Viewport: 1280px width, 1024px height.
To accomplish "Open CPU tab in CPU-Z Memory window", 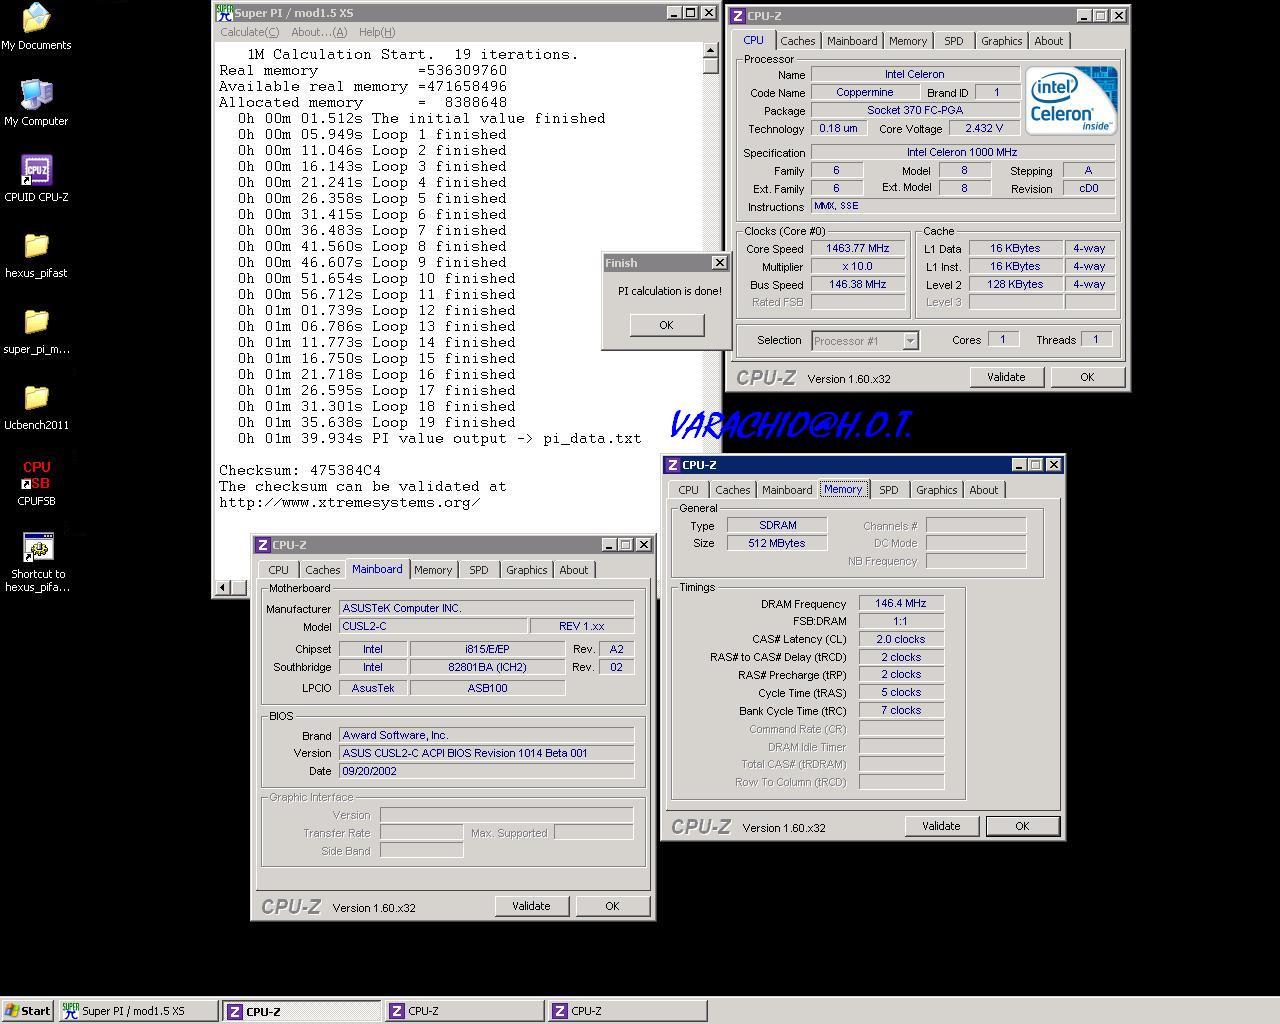I will (688, 490).
